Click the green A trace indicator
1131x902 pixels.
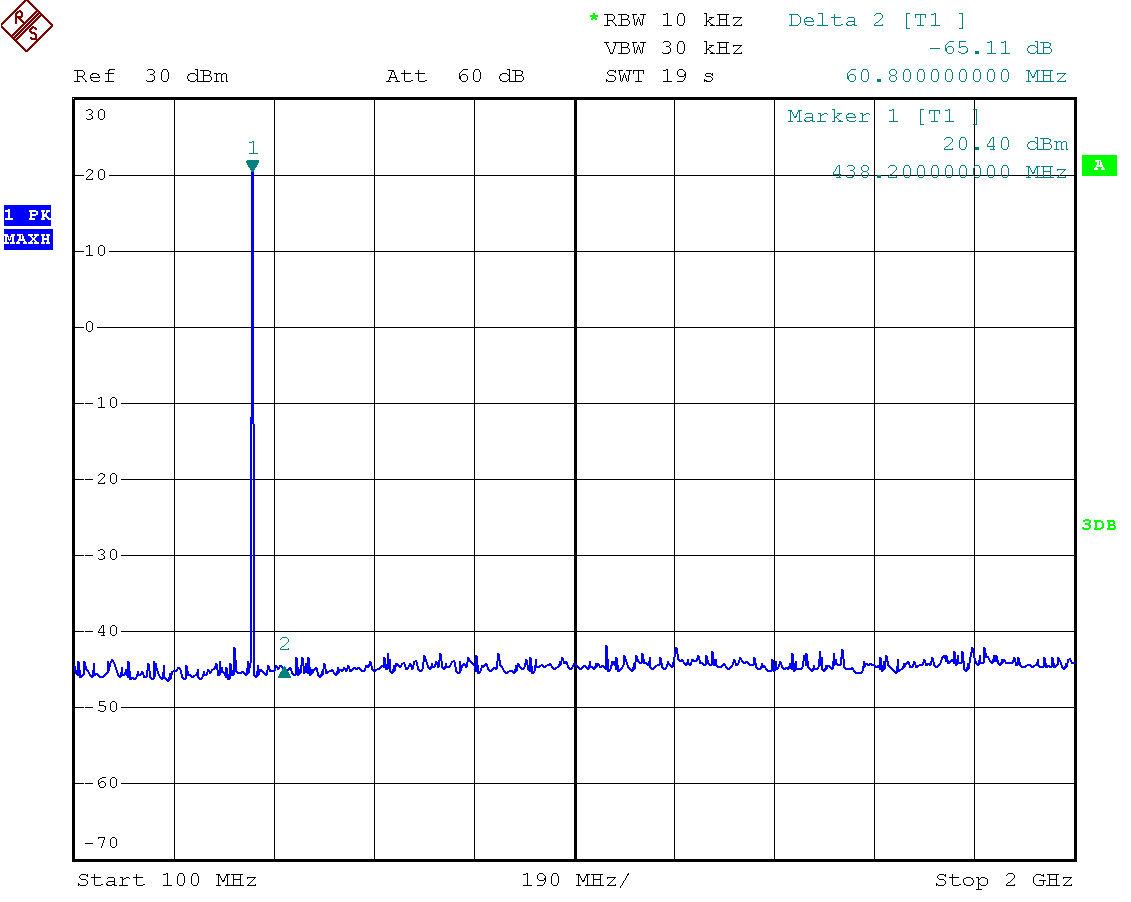tap(1099, 166)
